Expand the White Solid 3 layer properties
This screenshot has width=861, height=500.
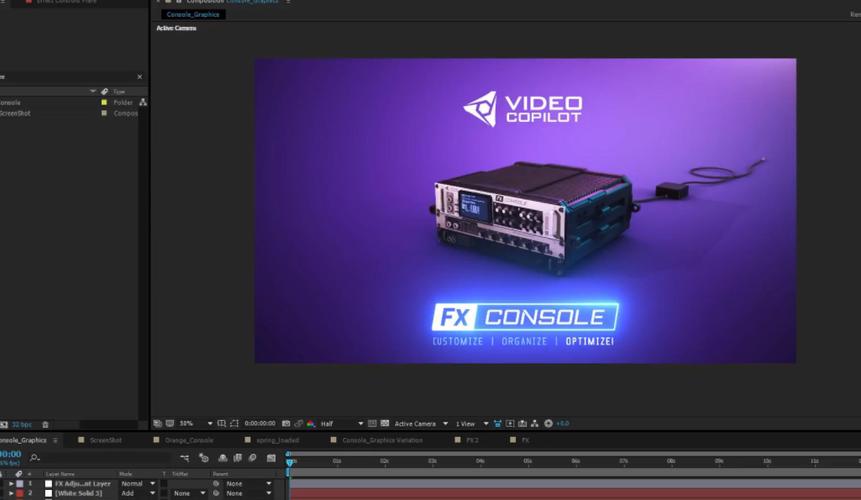pyautogui.click(x=10, y=493)
